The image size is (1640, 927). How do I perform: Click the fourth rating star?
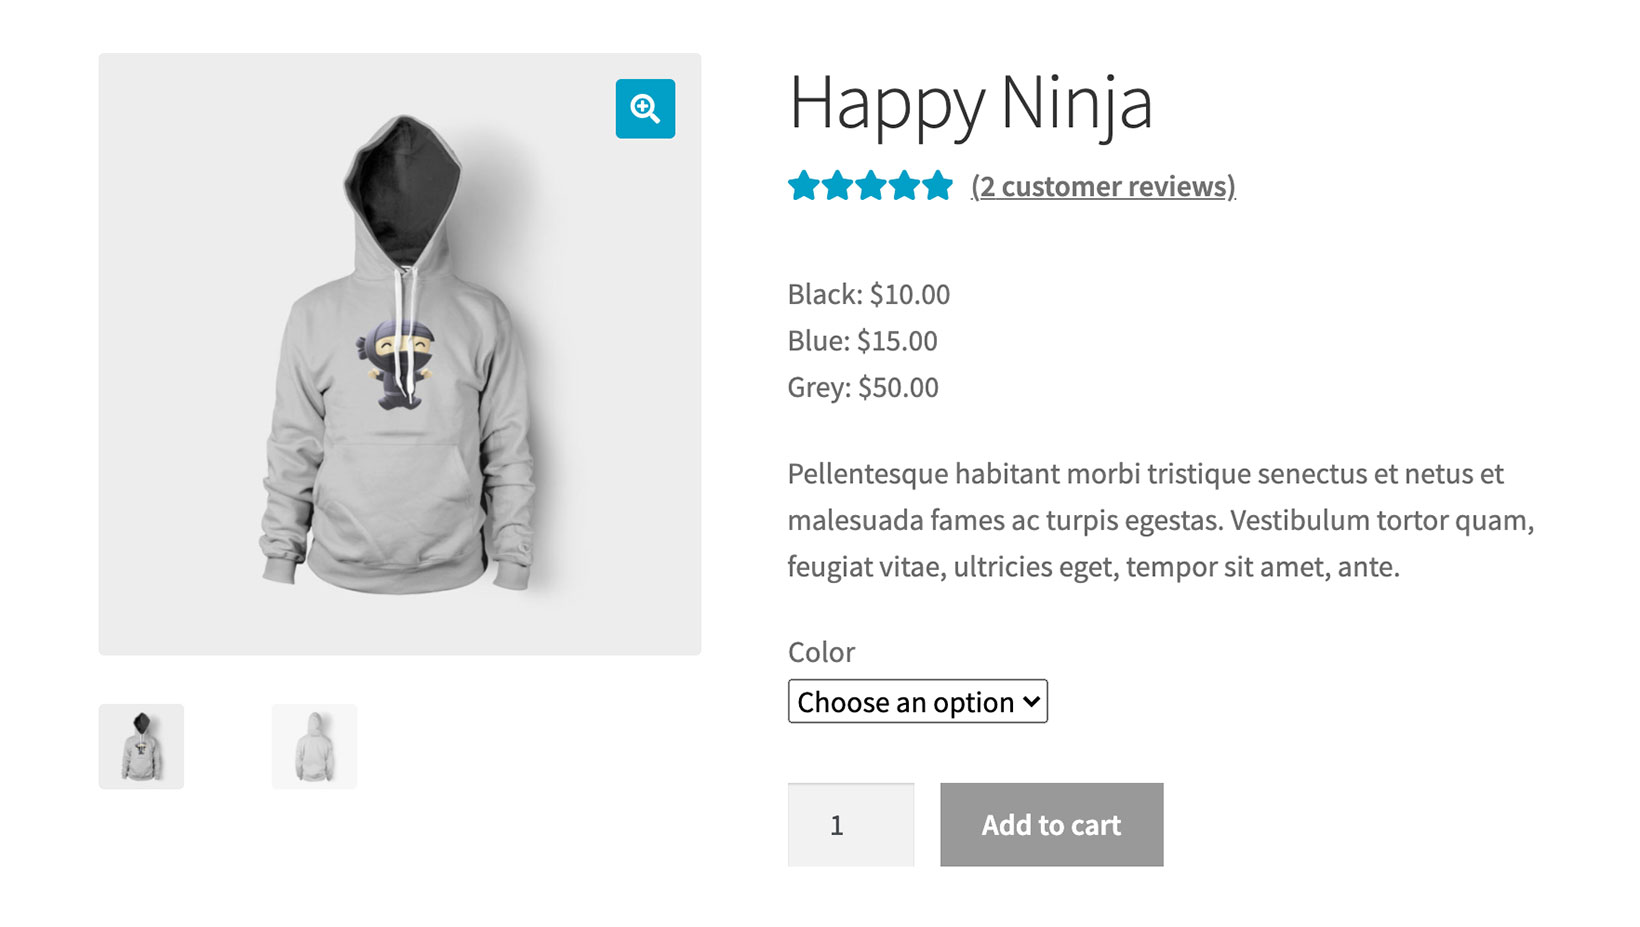pyautogui.click(x=905, y=186)
